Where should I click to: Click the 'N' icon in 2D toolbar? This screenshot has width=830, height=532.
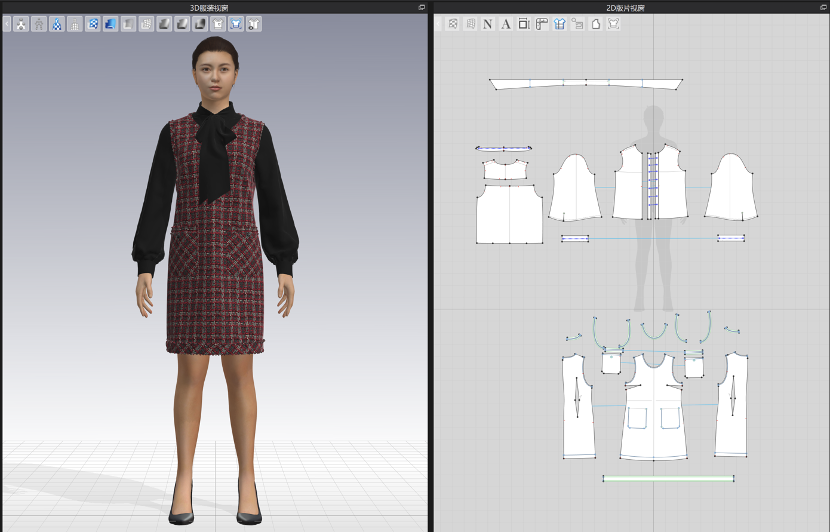[x=488, y=24]
